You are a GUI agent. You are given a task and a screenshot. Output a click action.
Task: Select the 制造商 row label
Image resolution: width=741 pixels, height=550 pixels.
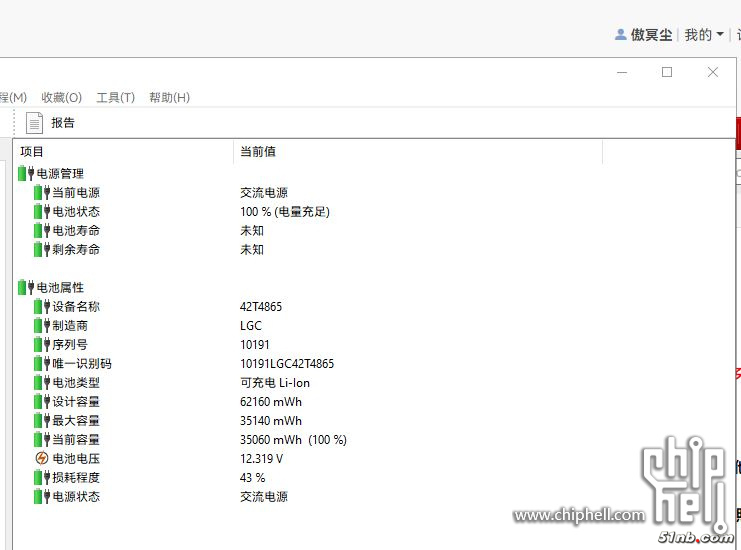click(x=70, y=326)
